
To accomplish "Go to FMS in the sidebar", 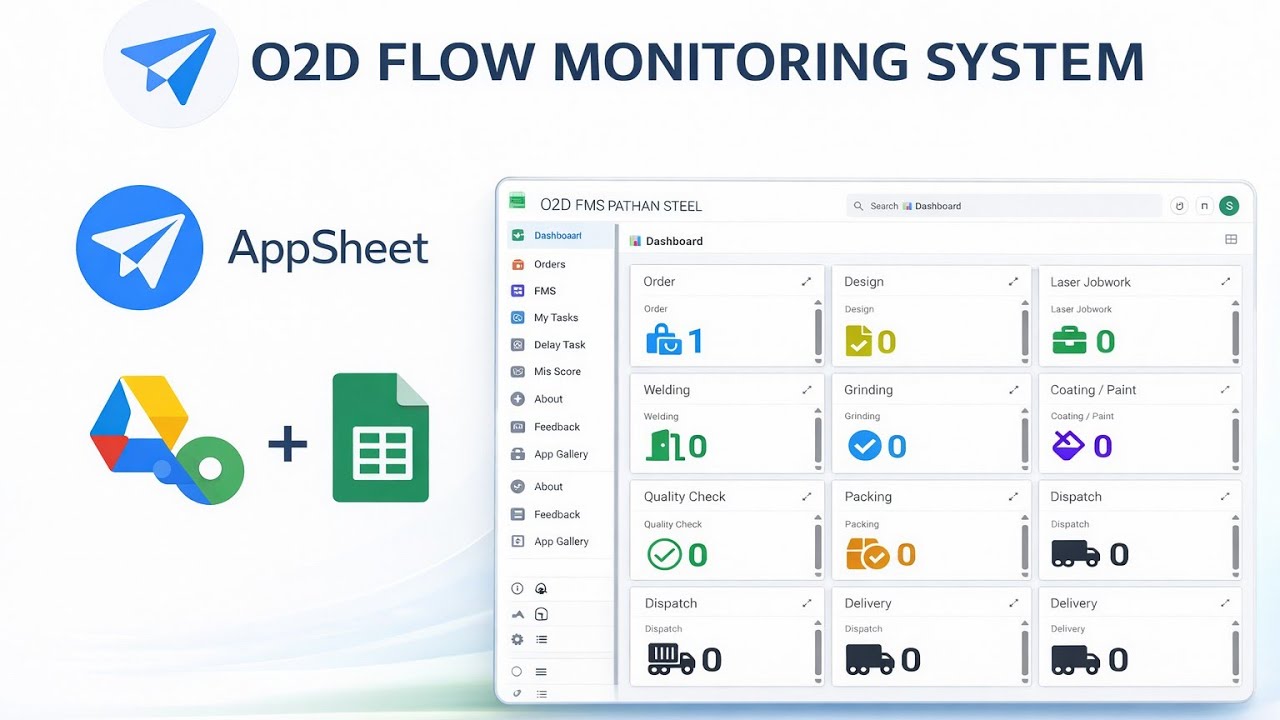I will click(x=560, y=291).
